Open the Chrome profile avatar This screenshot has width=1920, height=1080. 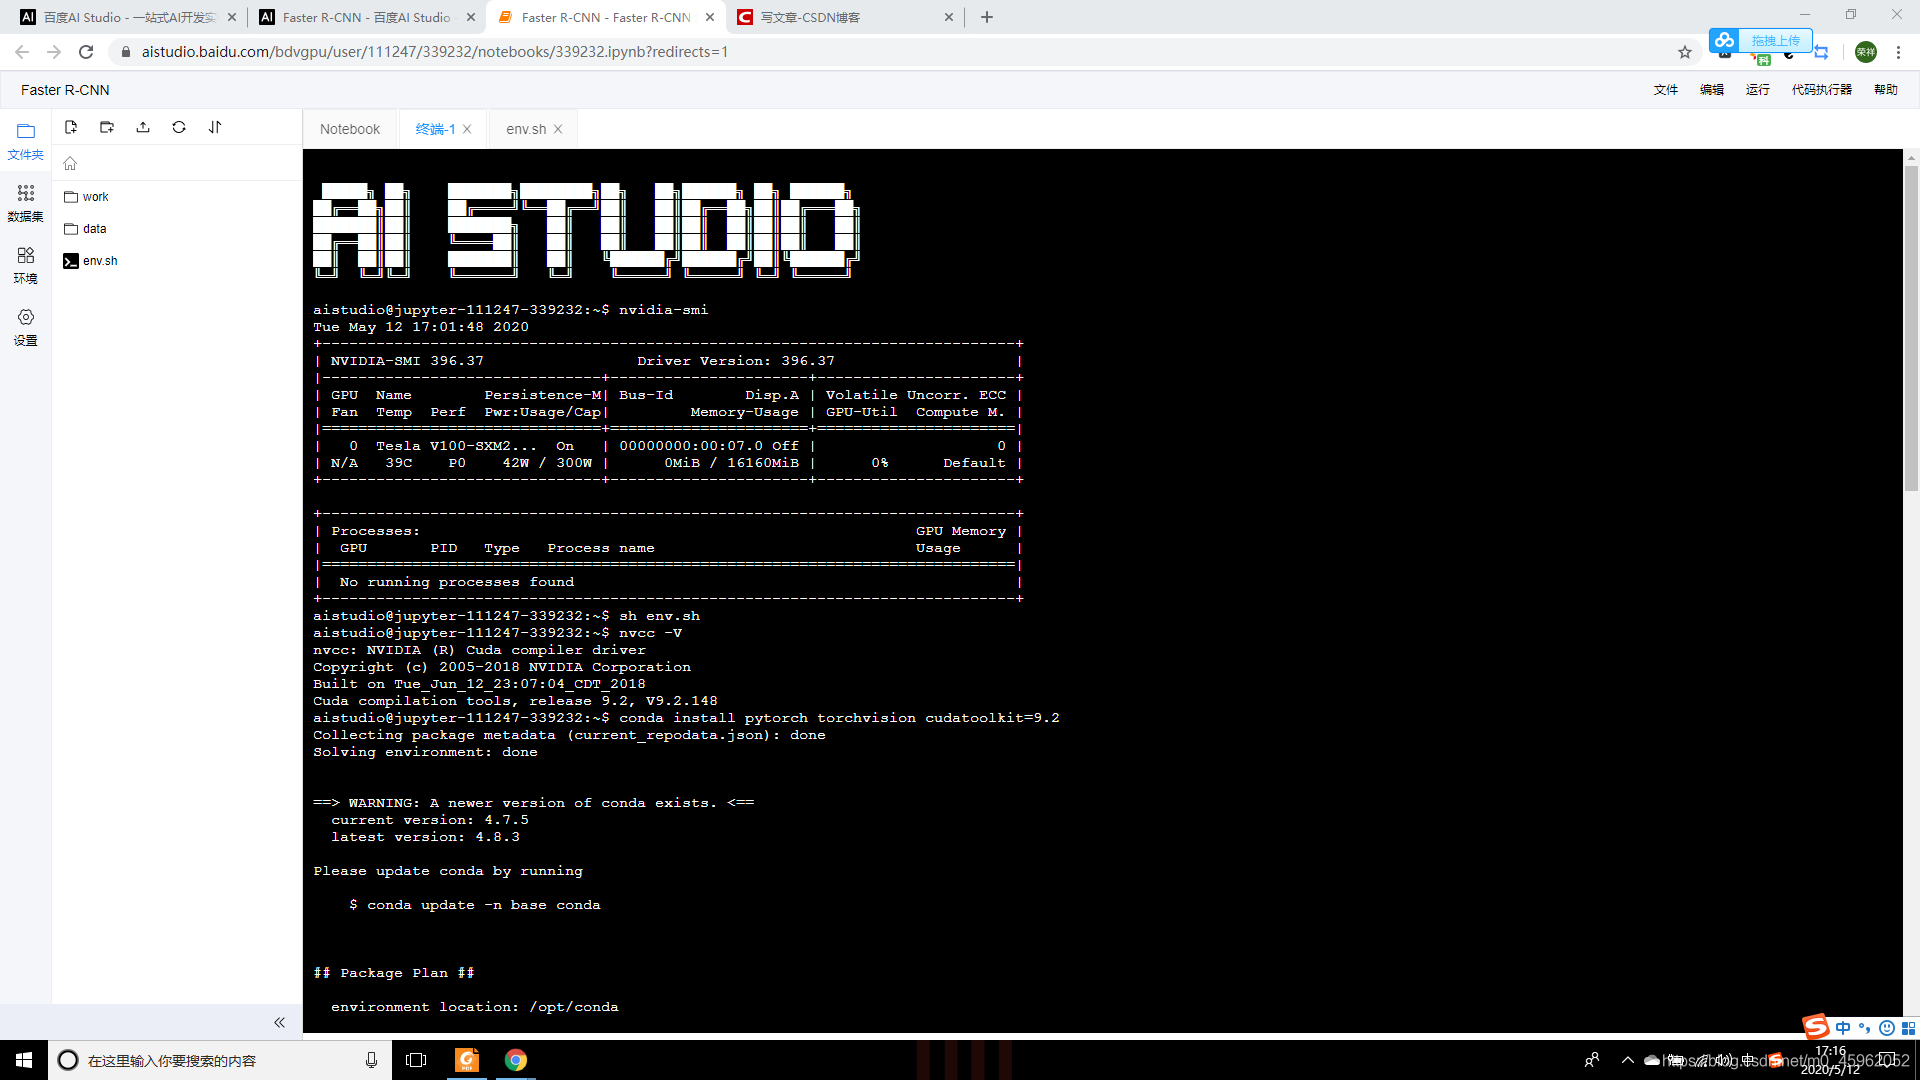(1866, 52)
